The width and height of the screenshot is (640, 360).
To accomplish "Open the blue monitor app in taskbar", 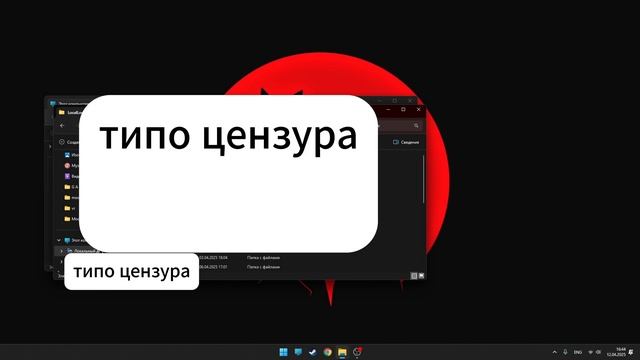I will (x=298, y=352).
